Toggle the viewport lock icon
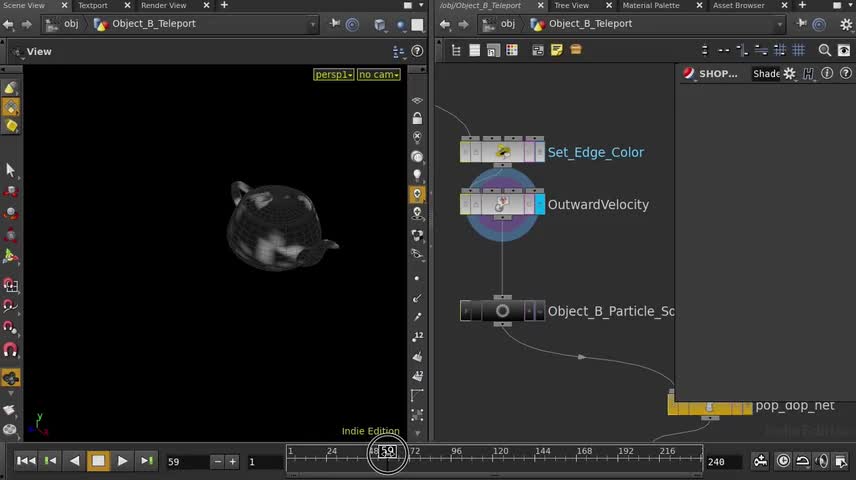Screen dimensions: 856x480 417,118
